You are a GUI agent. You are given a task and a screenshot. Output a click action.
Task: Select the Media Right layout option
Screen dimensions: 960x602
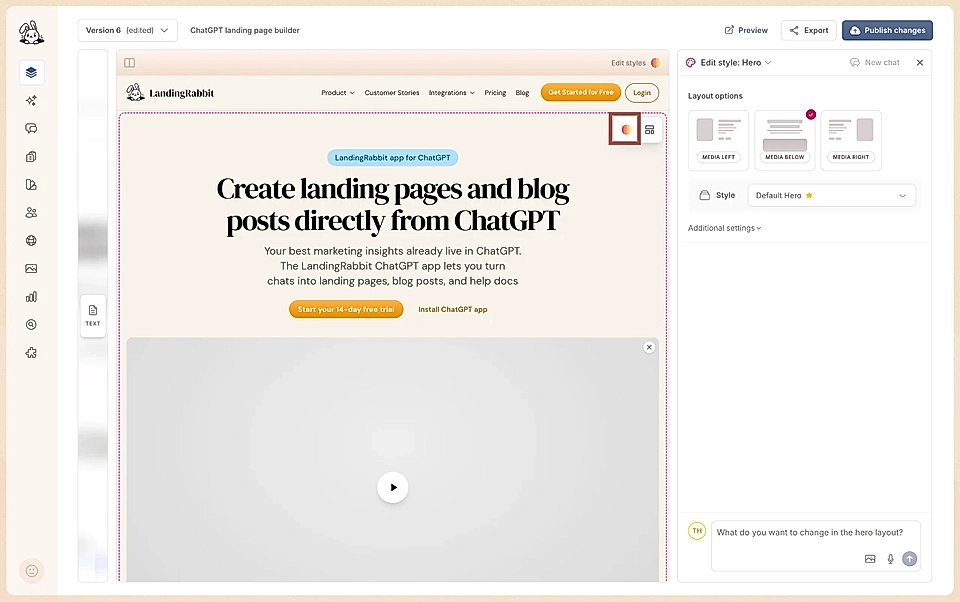[850, 140]
